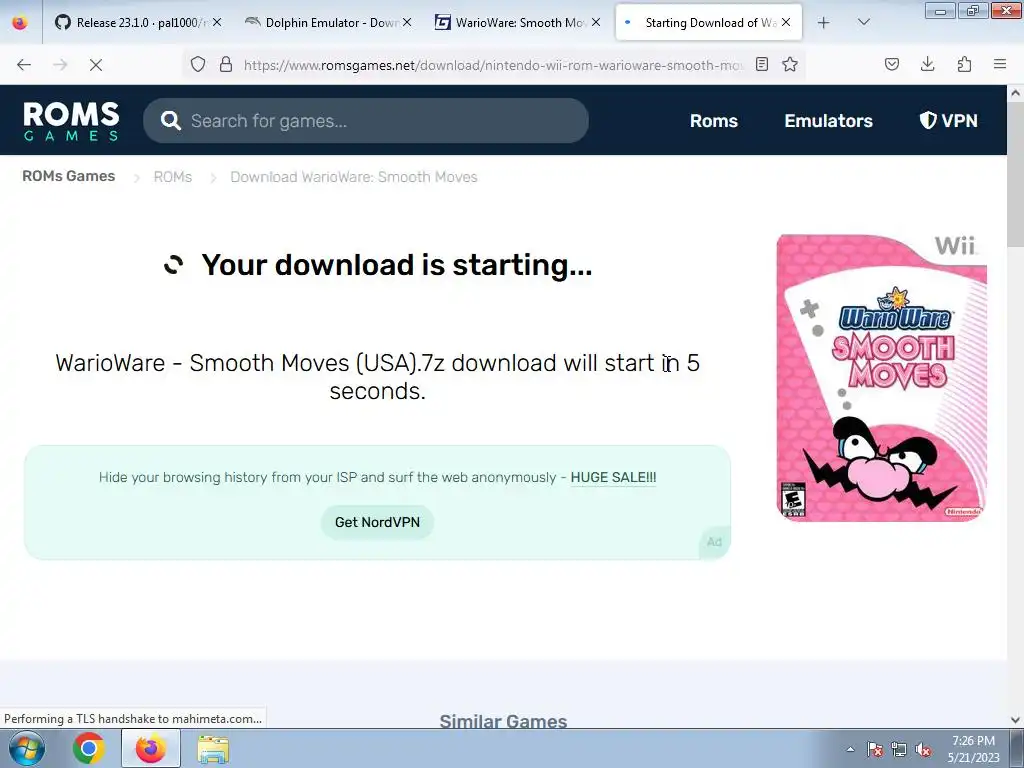Screen dimensions: 1024x768
Task: Click the Save to Pocket icon
Action: tap(892, 64)
